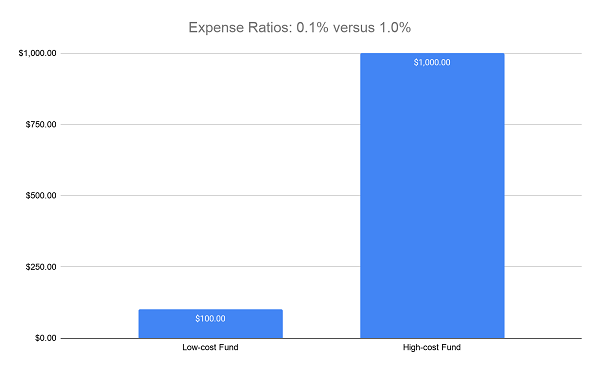Click the $100.00 data label inside the bar
The height and width of the screenshot is (371, 600).
point(210,319)
